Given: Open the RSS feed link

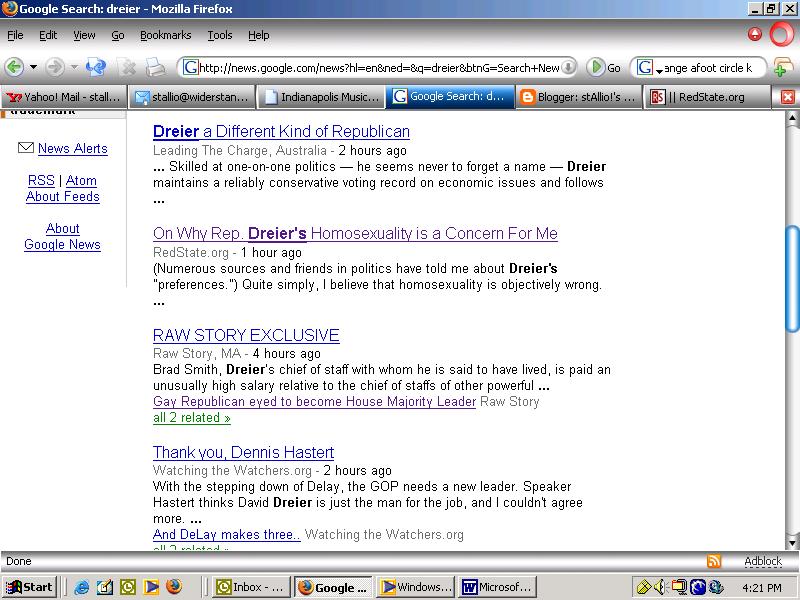Looking at the screenshot, I should pos(41,181).
